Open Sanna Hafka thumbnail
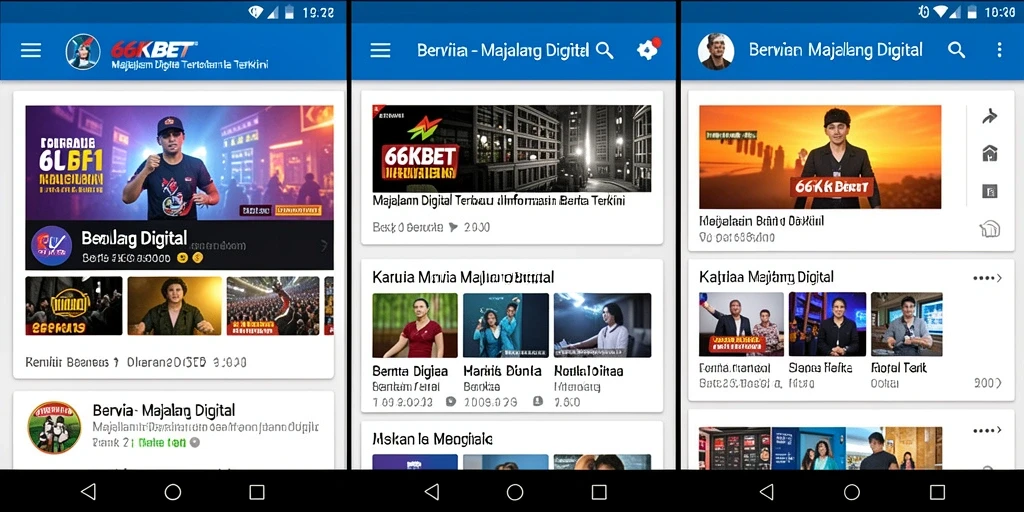This screenshot has width=1024, height=512. pyautogui.click(x=827, y=324)
